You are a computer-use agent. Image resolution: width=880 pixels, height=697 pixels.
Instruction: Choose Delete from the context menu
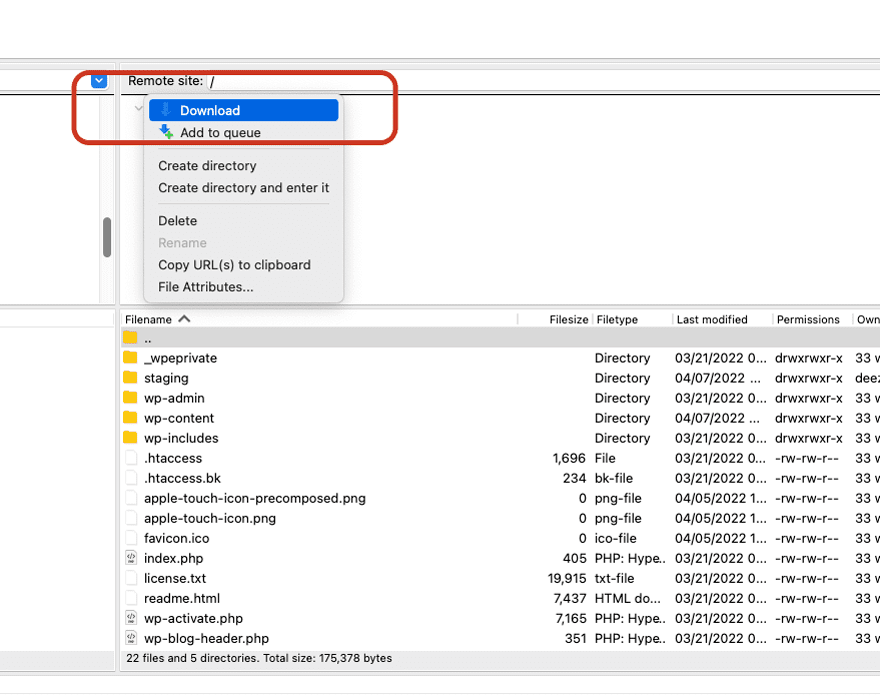[x=177, y=220]
